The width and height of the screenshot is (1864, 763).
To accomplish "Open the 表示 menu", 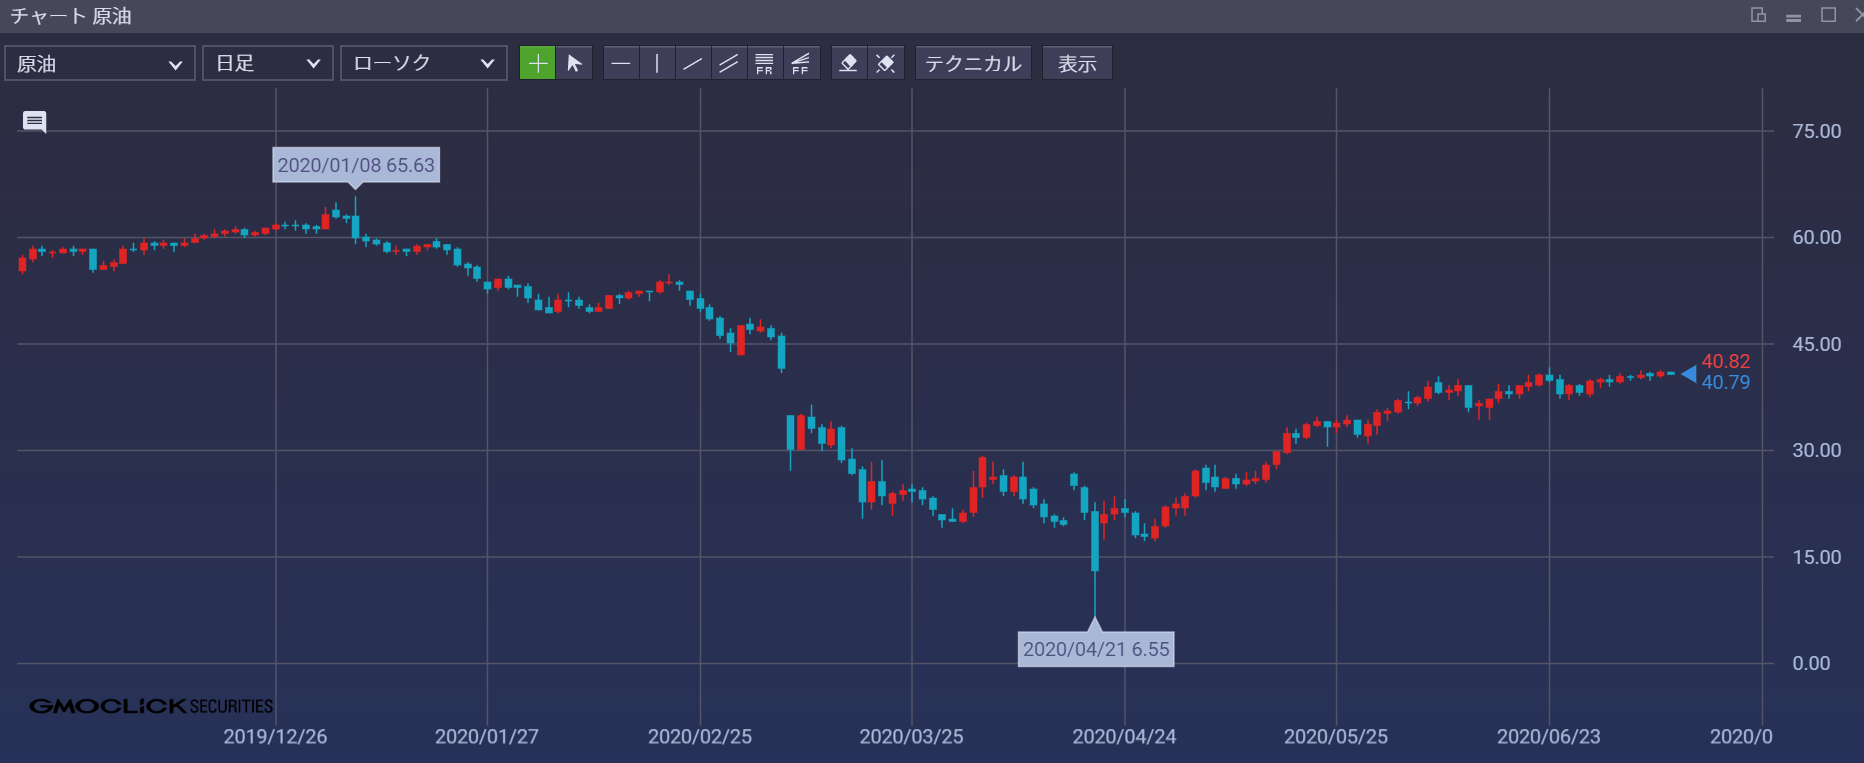I will (x=1077, y=64).
